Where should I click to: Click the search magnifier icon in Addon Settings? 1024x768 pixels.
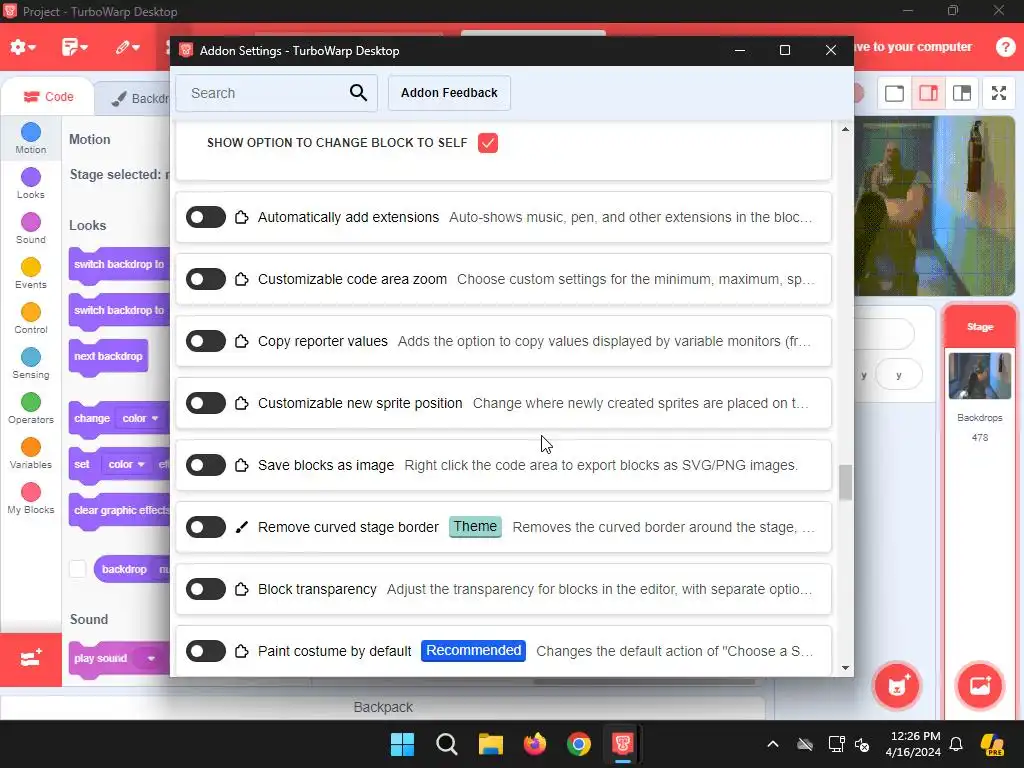click(x=358, y=93)
